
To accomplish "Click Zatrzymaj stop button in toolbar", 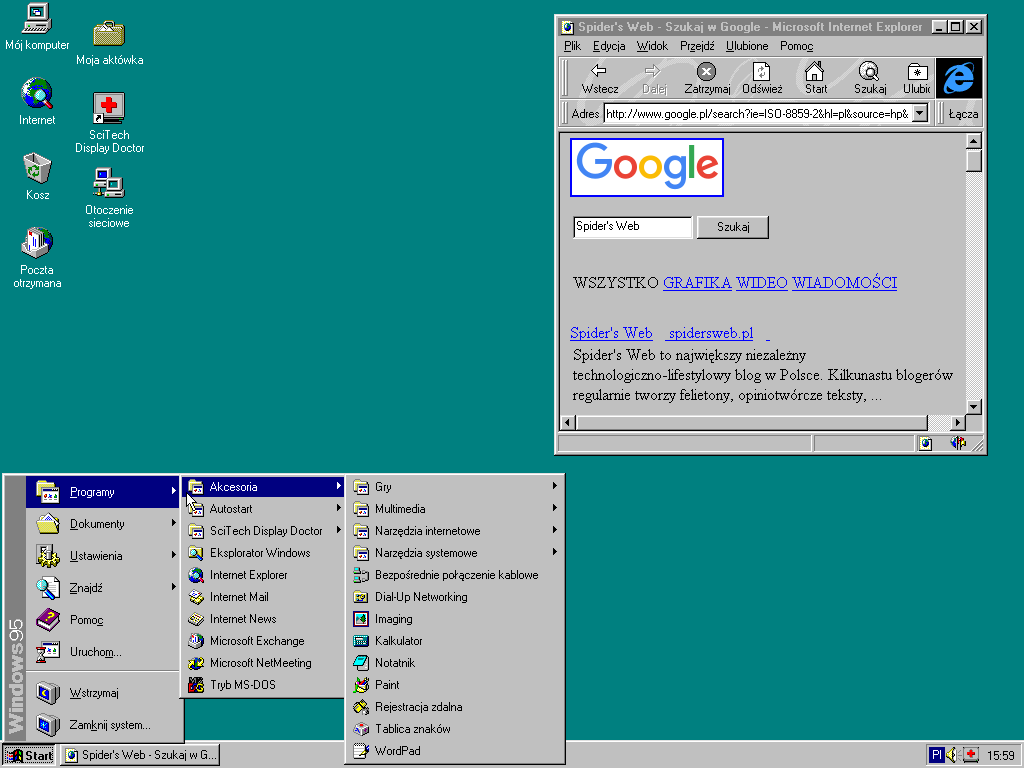I will tap(707, 78).
